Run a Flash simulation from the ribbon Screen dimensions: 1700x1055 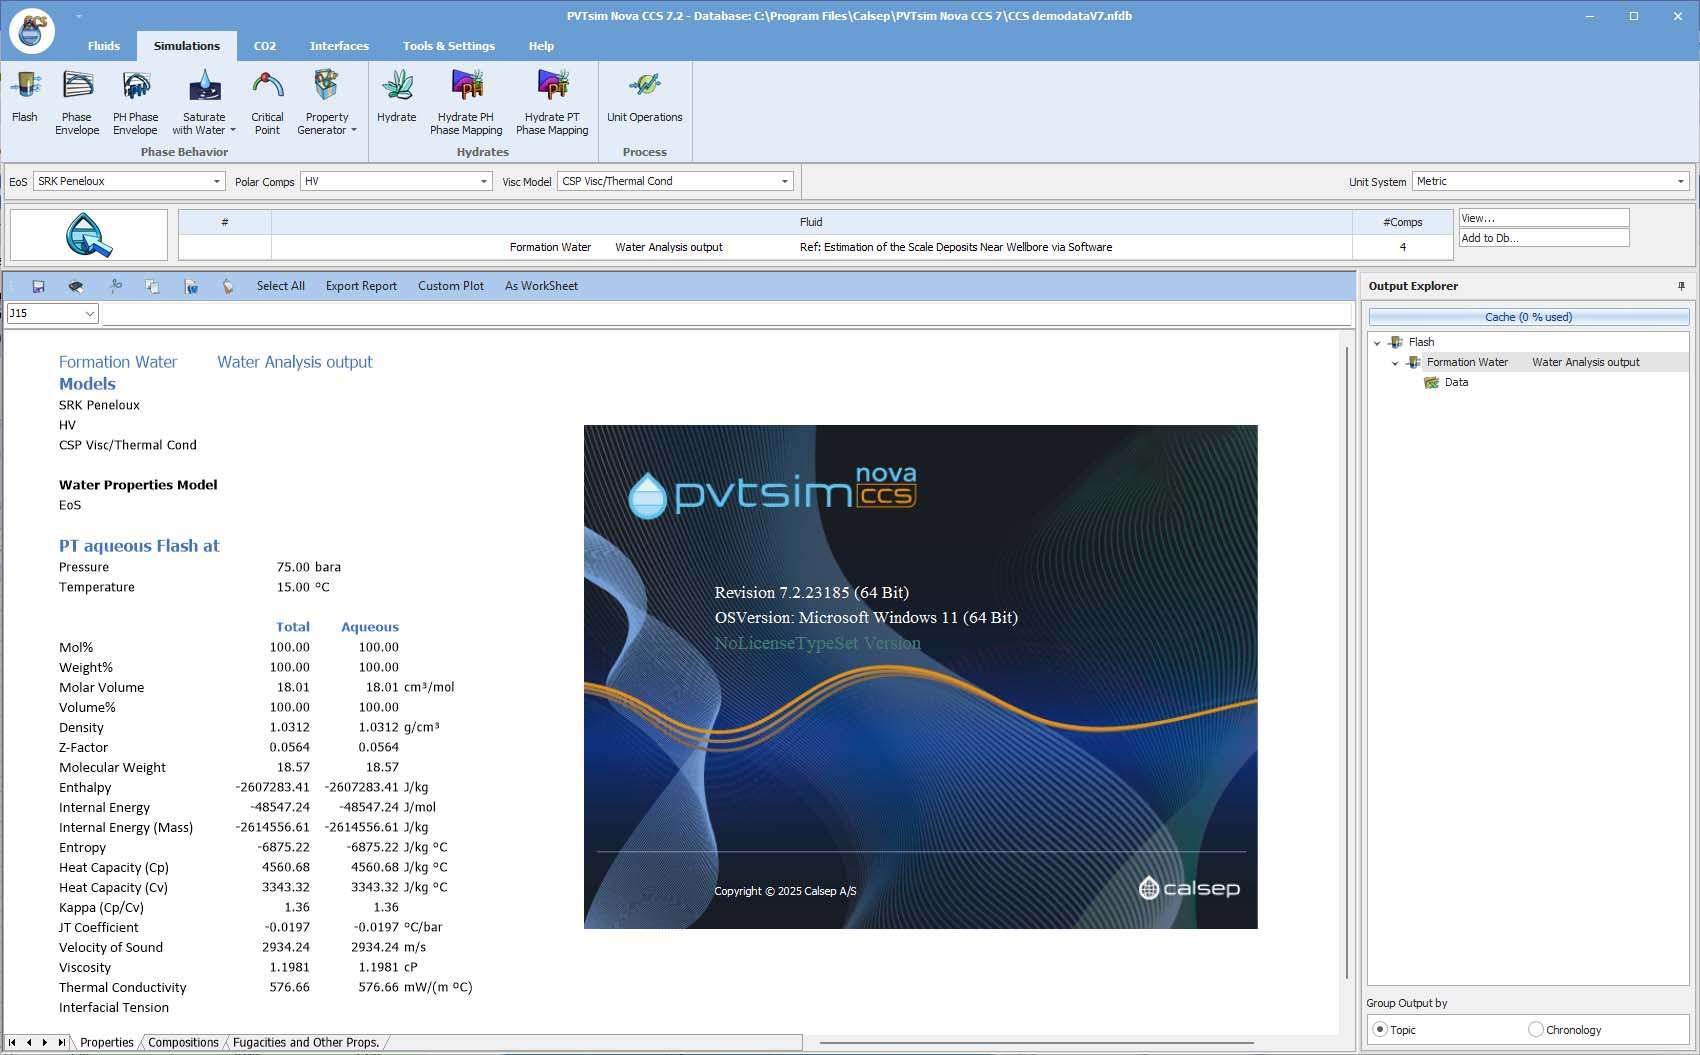[x=25, y=98]
